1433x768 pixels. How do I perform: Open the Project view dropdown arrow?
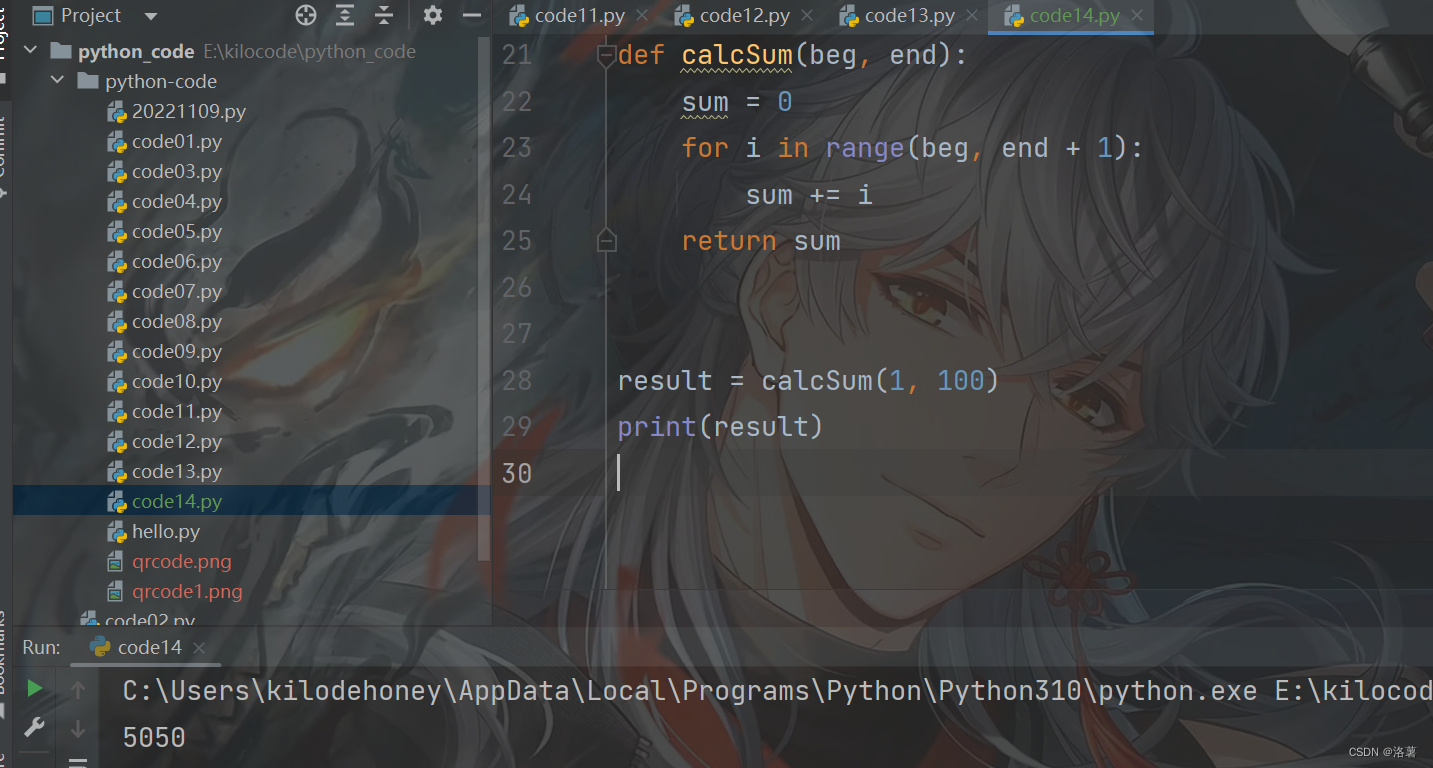pos(151,16)
